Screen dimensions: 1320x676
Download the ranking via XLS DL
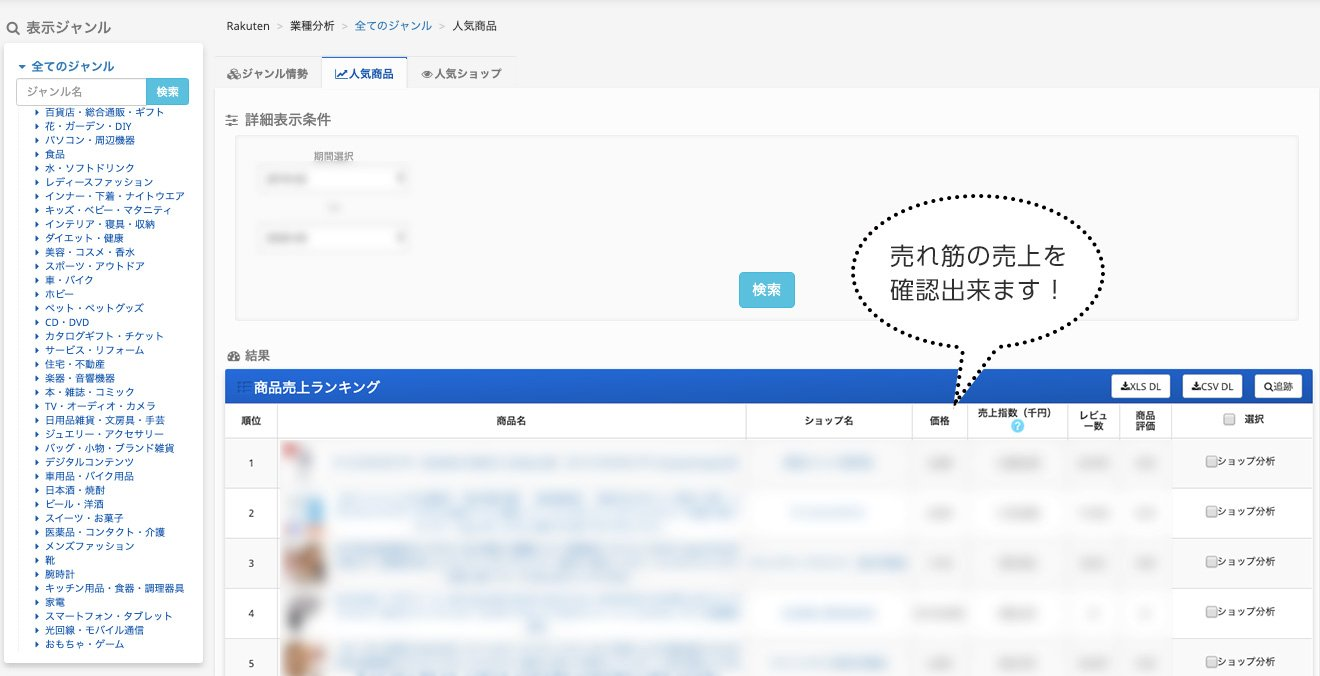pos(1140,387)
